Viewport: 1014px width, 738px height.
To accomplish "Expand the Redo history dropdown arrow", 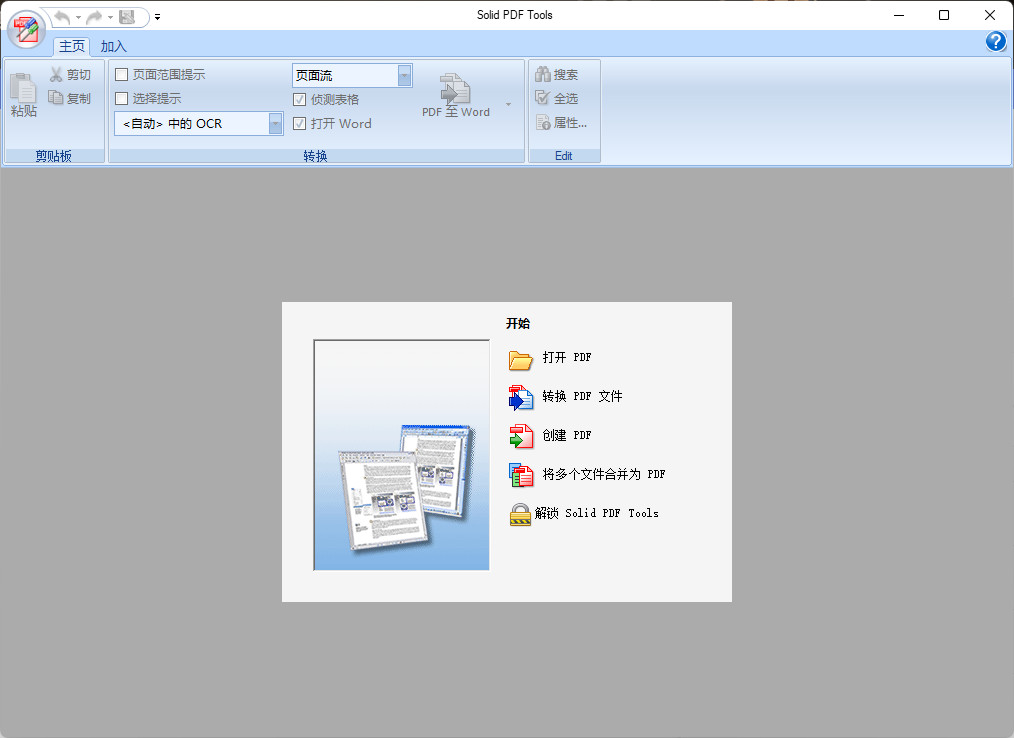I will point(111,17).
